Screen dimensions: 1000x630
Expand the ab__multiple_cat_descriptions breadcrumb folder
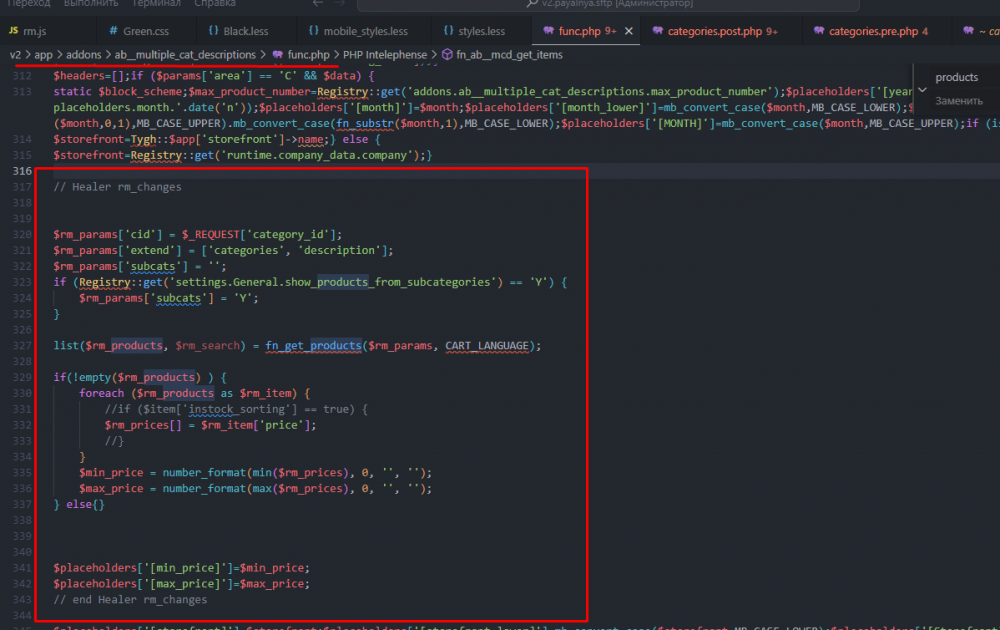coord(184,54)
